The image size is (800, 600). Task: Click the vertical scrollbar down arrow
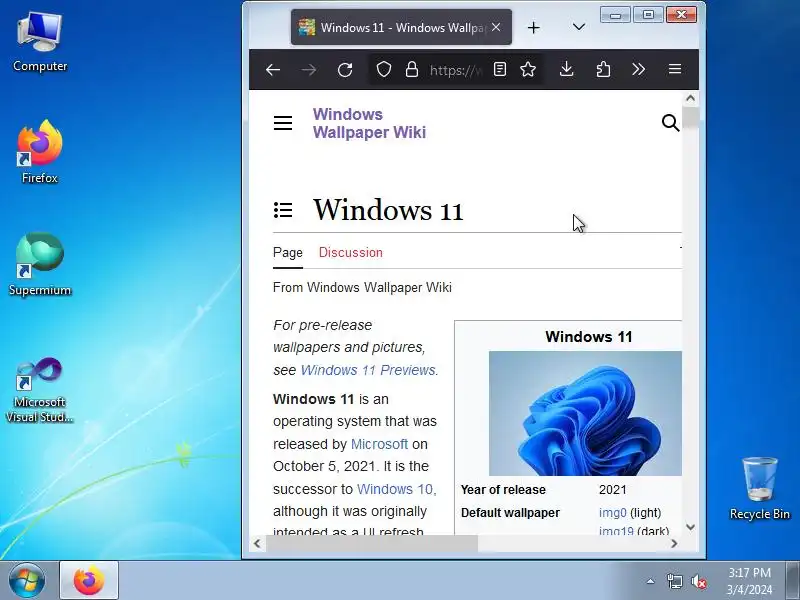coord(690,527)
